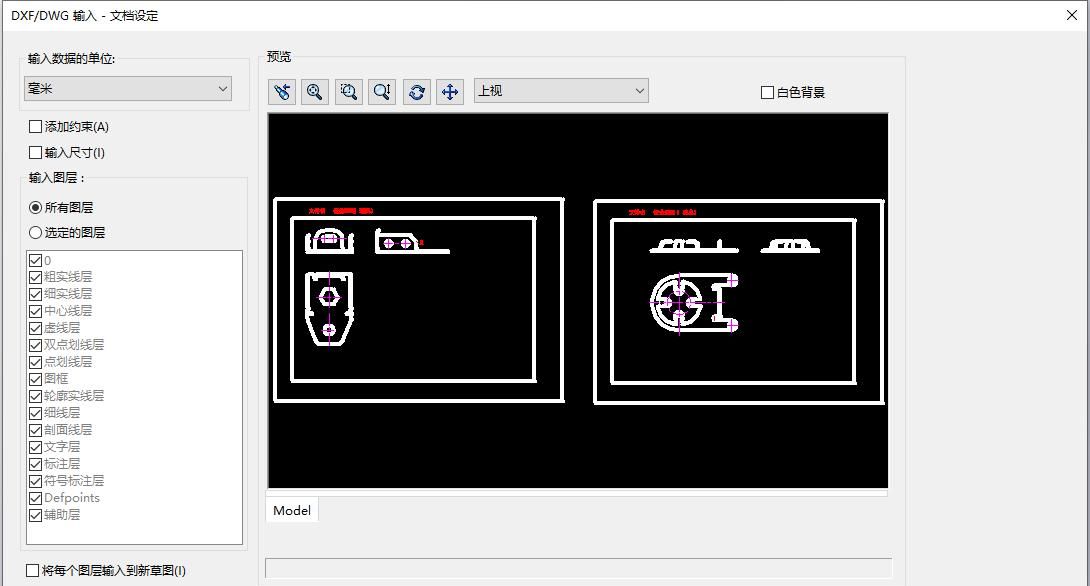
Task: Uncheck the Defpoints layer
Action: point(35,498)
